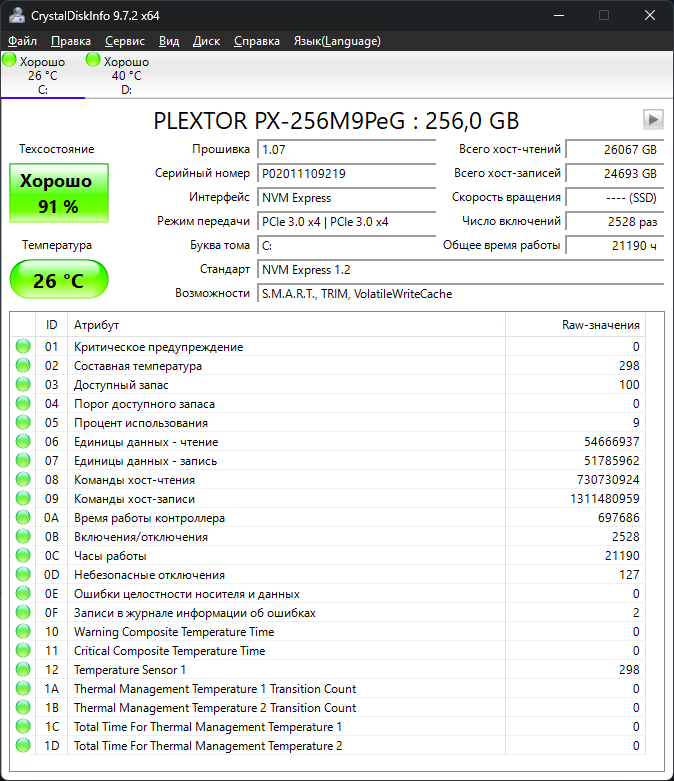Click status icon for Команды хост-записи row
The width and height of the screenshot is (674, 781).
click(23, 498)
